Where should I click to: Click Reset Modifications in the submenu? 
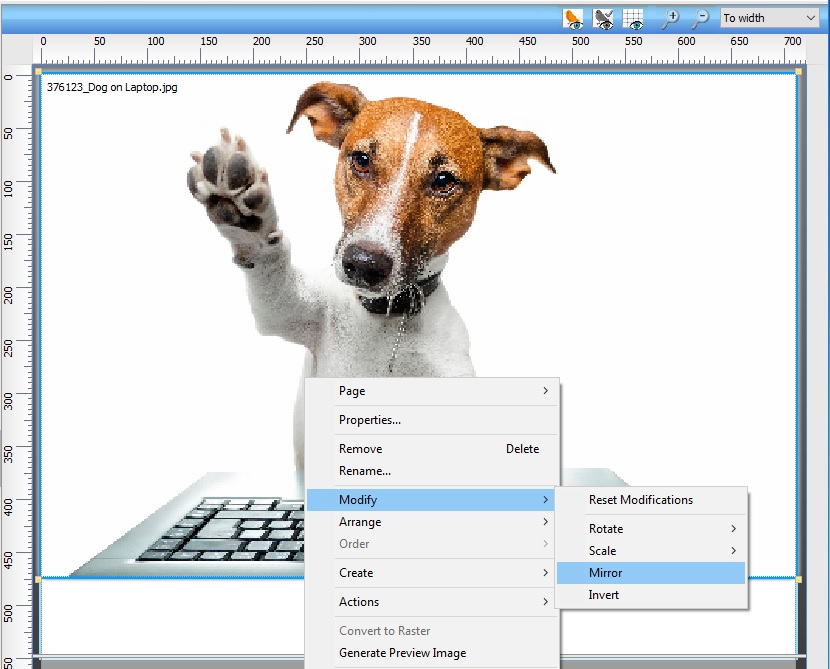coord(651,500)
